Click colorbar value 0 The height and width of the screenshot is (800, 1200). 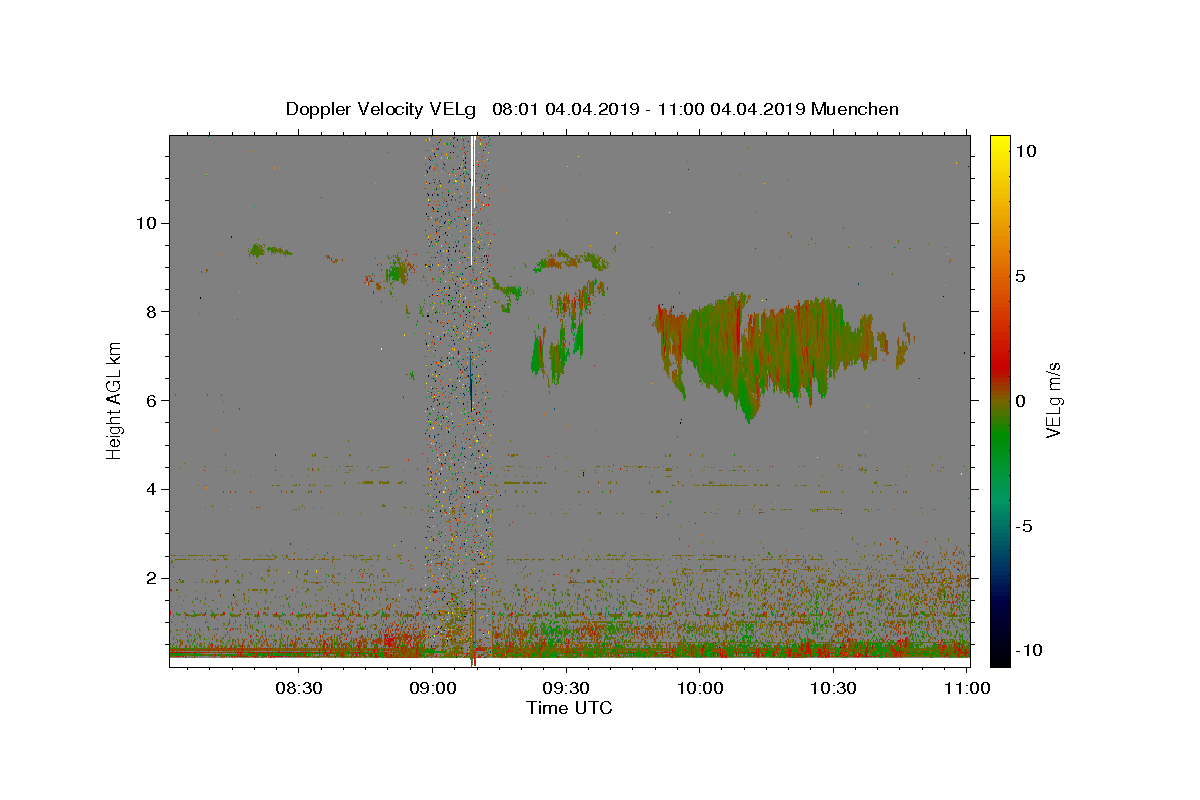coord(1021,401)
